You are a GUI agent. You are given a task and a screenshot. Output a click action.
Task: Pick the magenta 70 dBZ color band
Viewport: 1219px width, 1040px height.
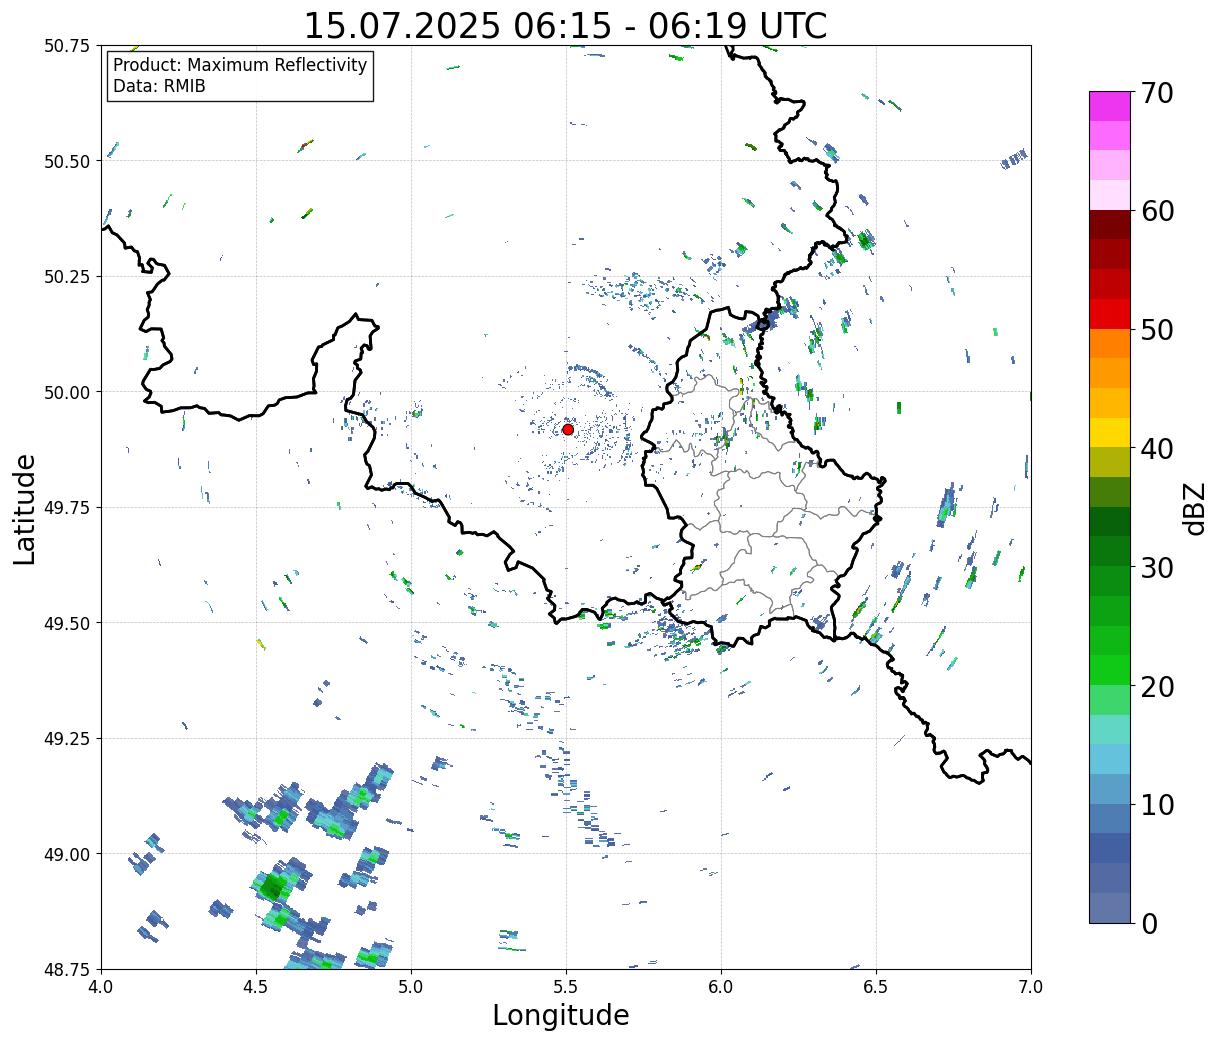(1110, 106)
